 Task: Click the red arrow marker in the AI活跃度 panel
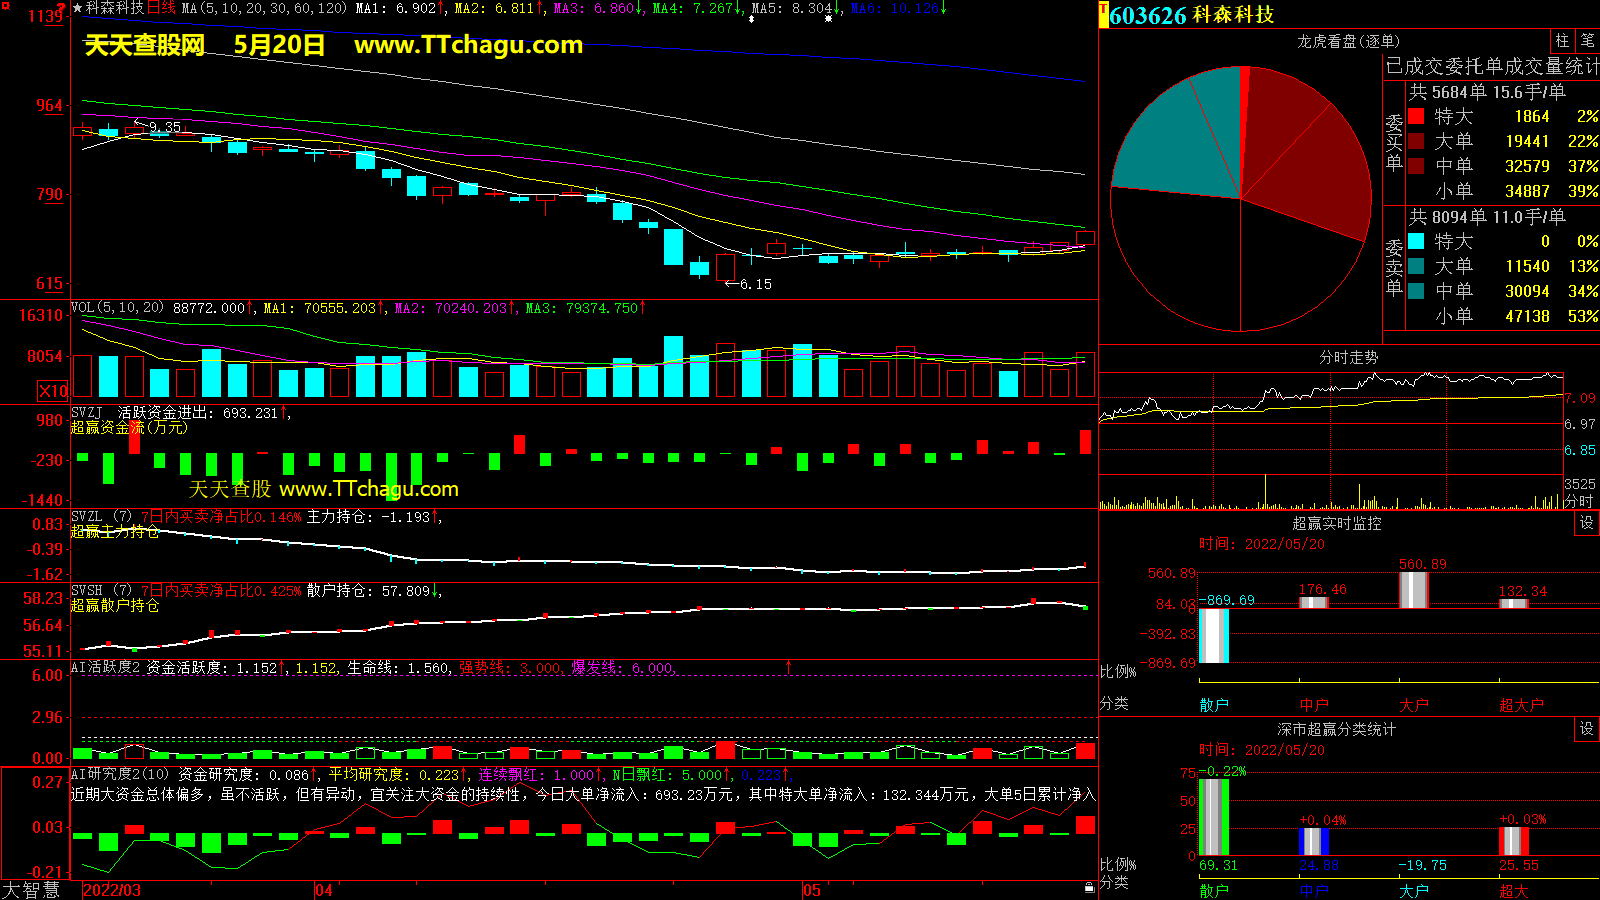[788, 666]
